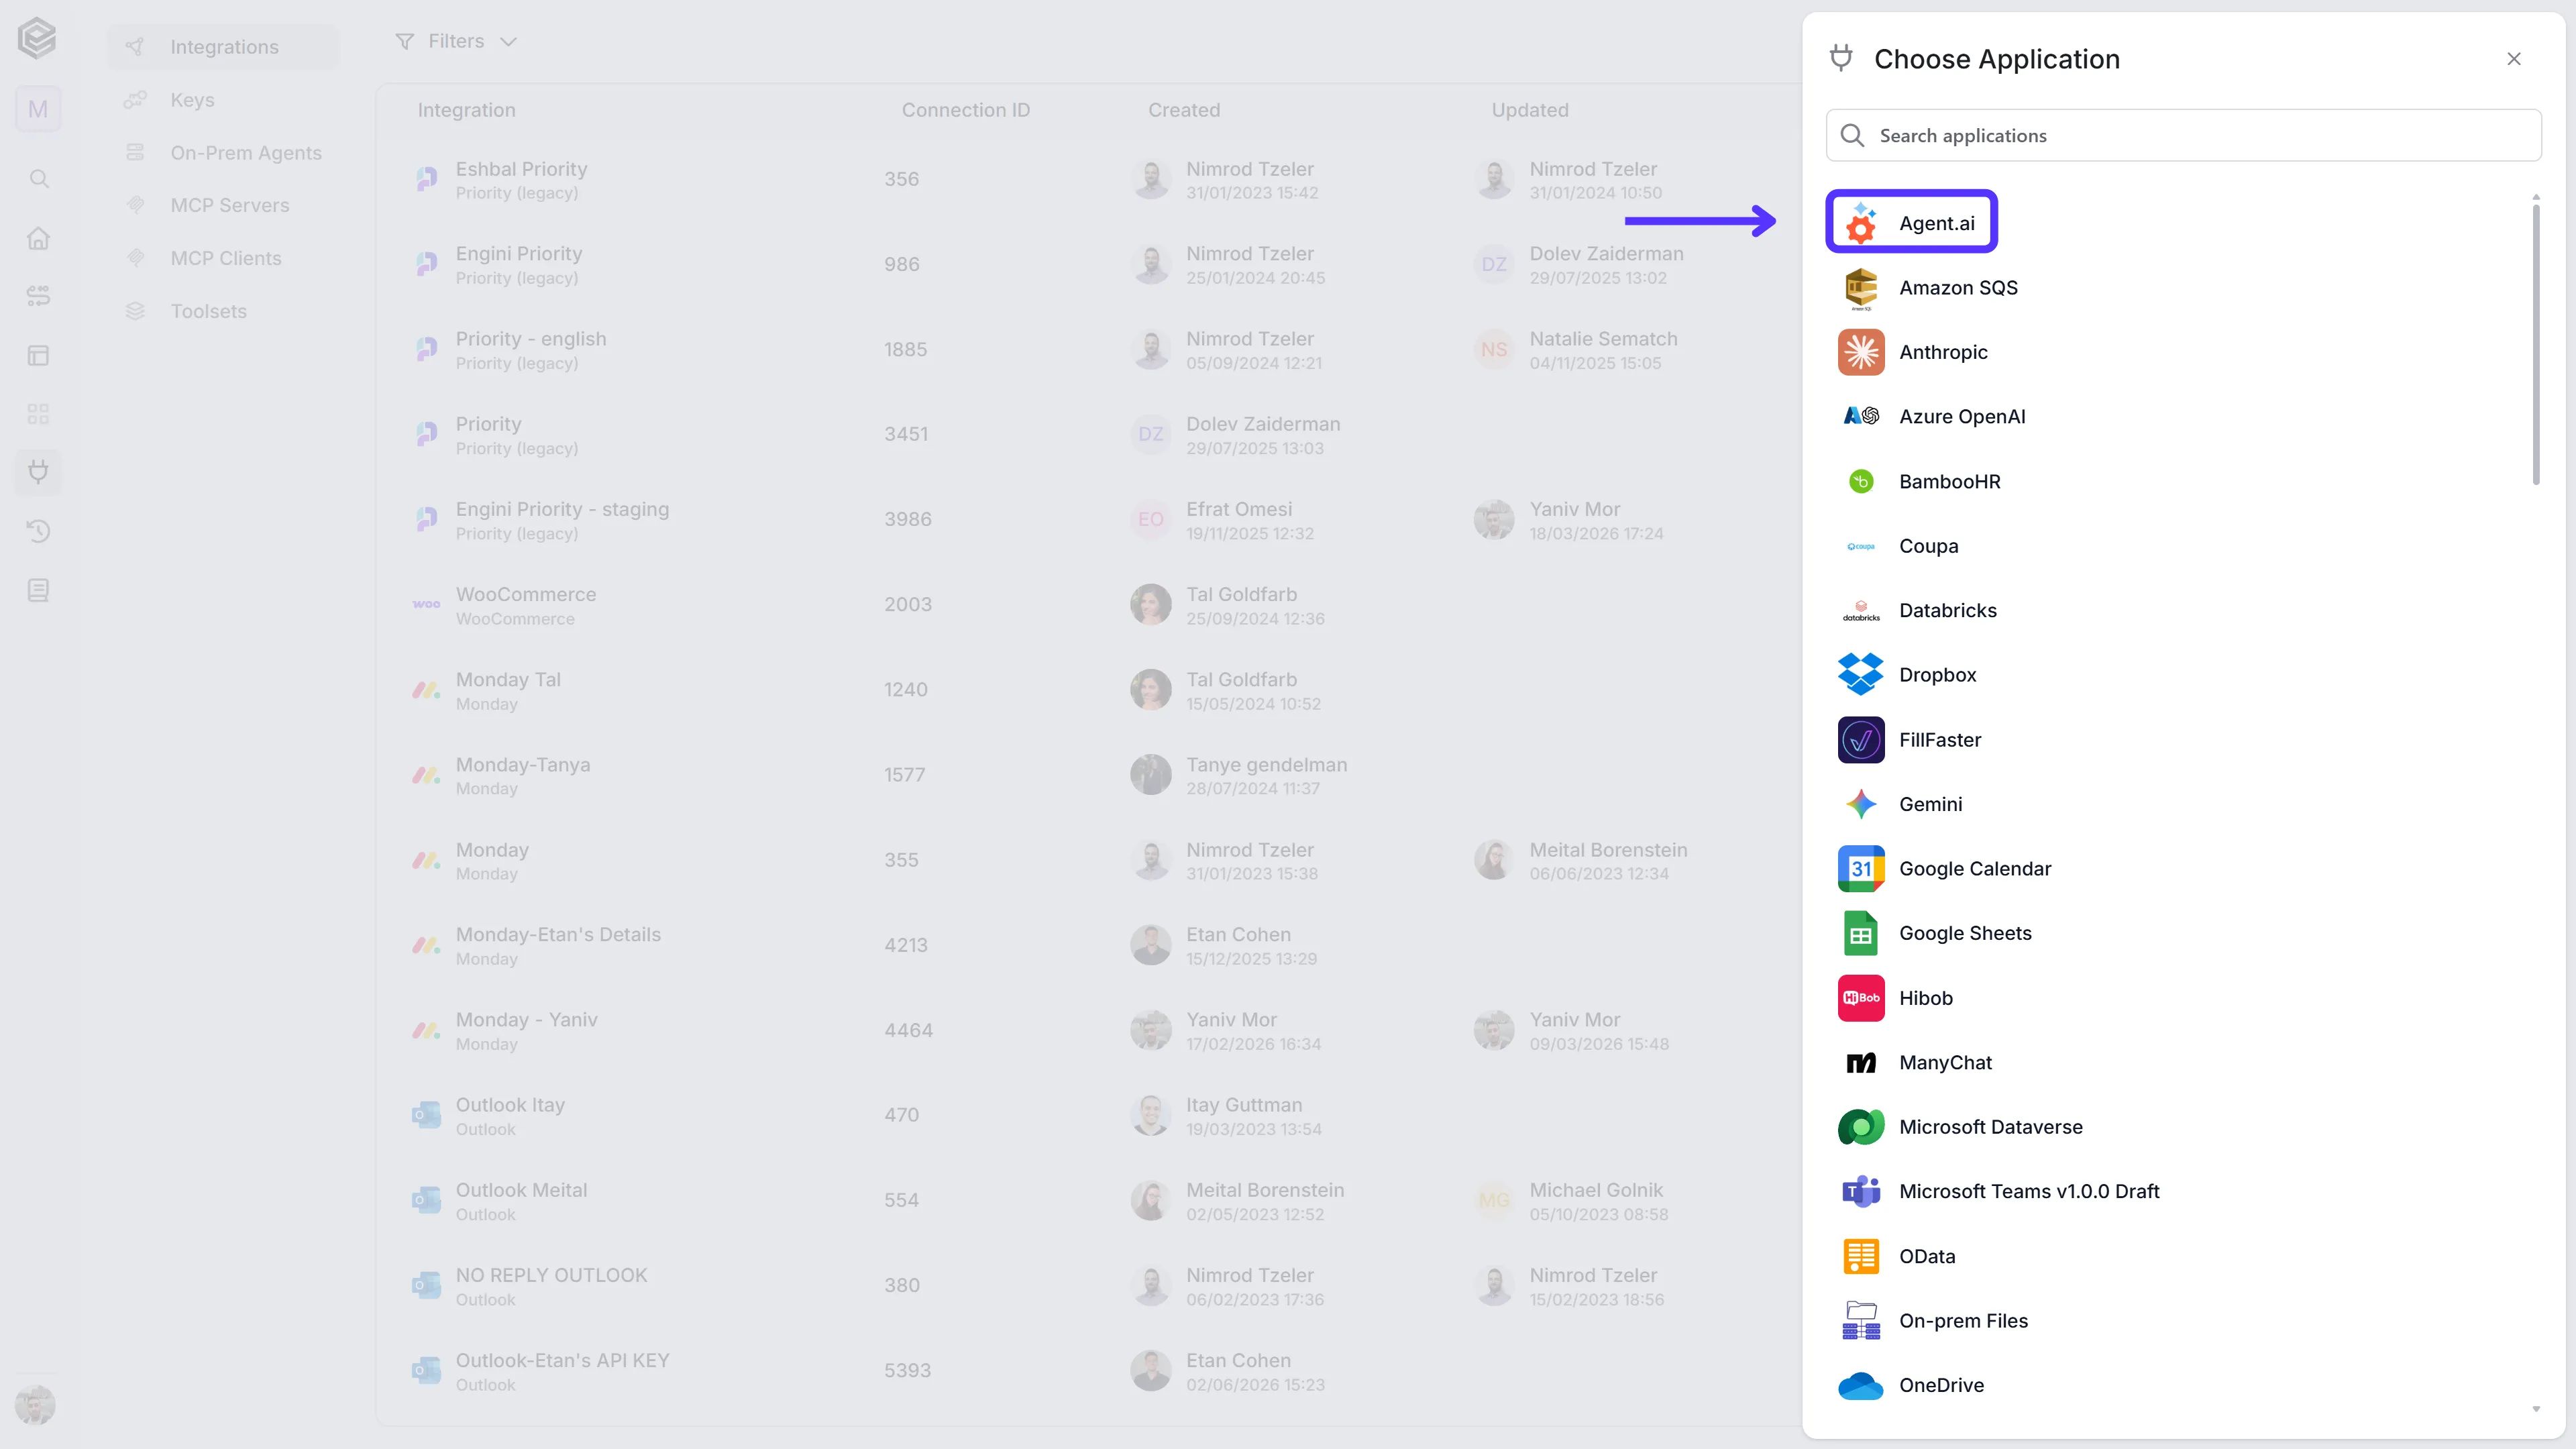The image size is (2576, 1449).
Task: Click the Connection ID column header
Action: (965, 110)
